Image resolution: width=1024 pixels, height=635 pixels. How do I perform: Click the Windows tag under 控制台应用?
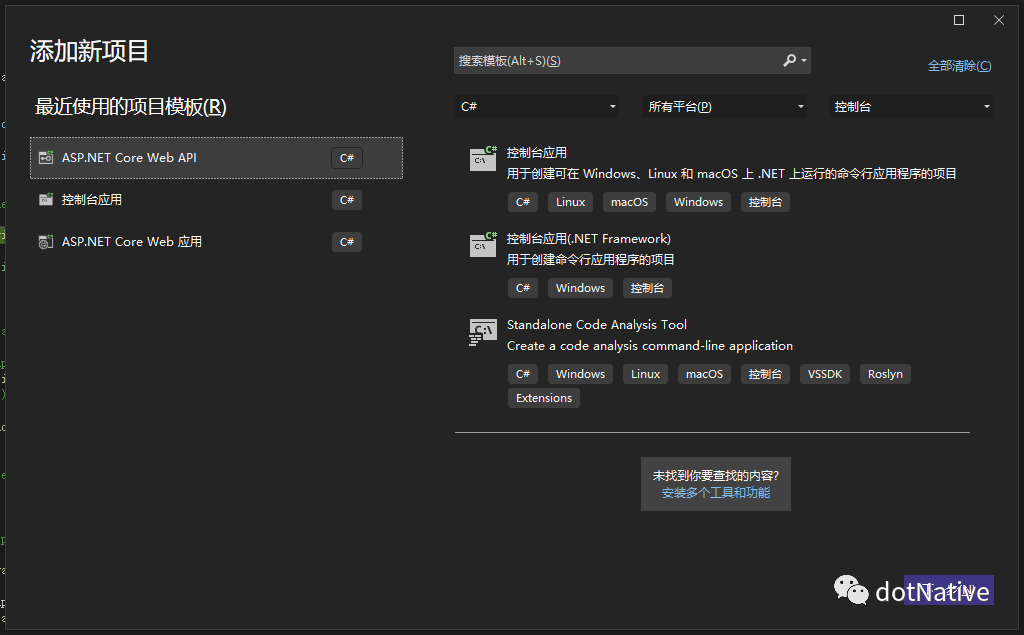(x=698, y=202)
